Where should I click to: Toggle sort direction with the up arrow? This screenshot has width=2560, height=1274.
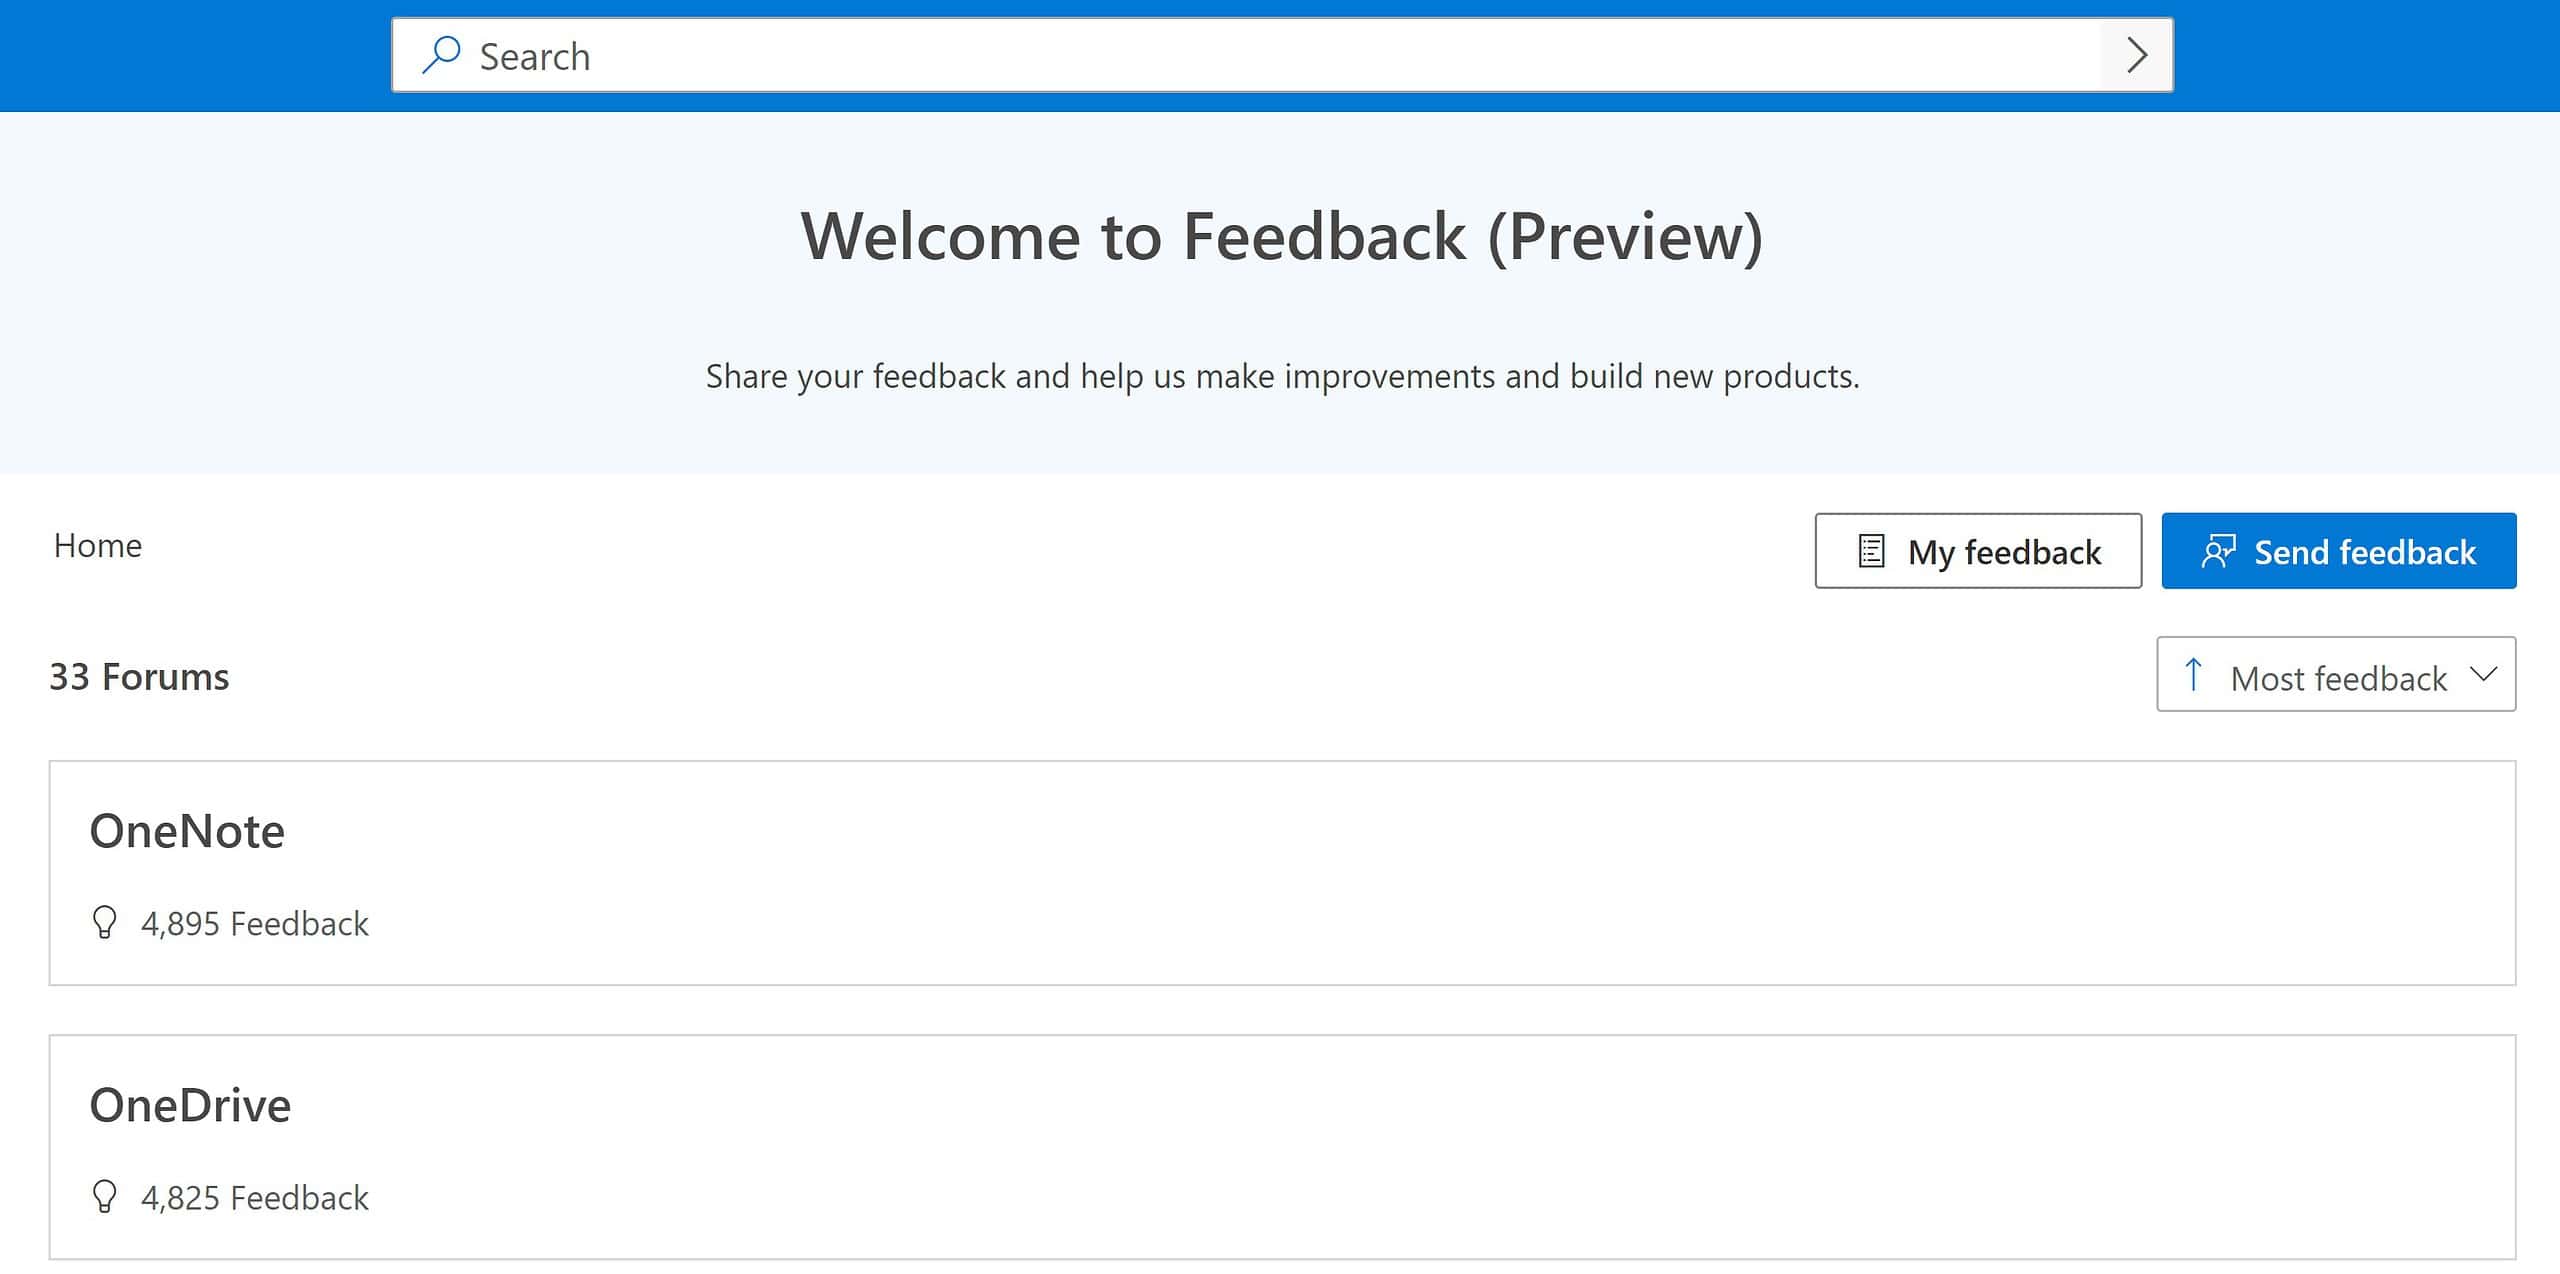(2193, 674)
